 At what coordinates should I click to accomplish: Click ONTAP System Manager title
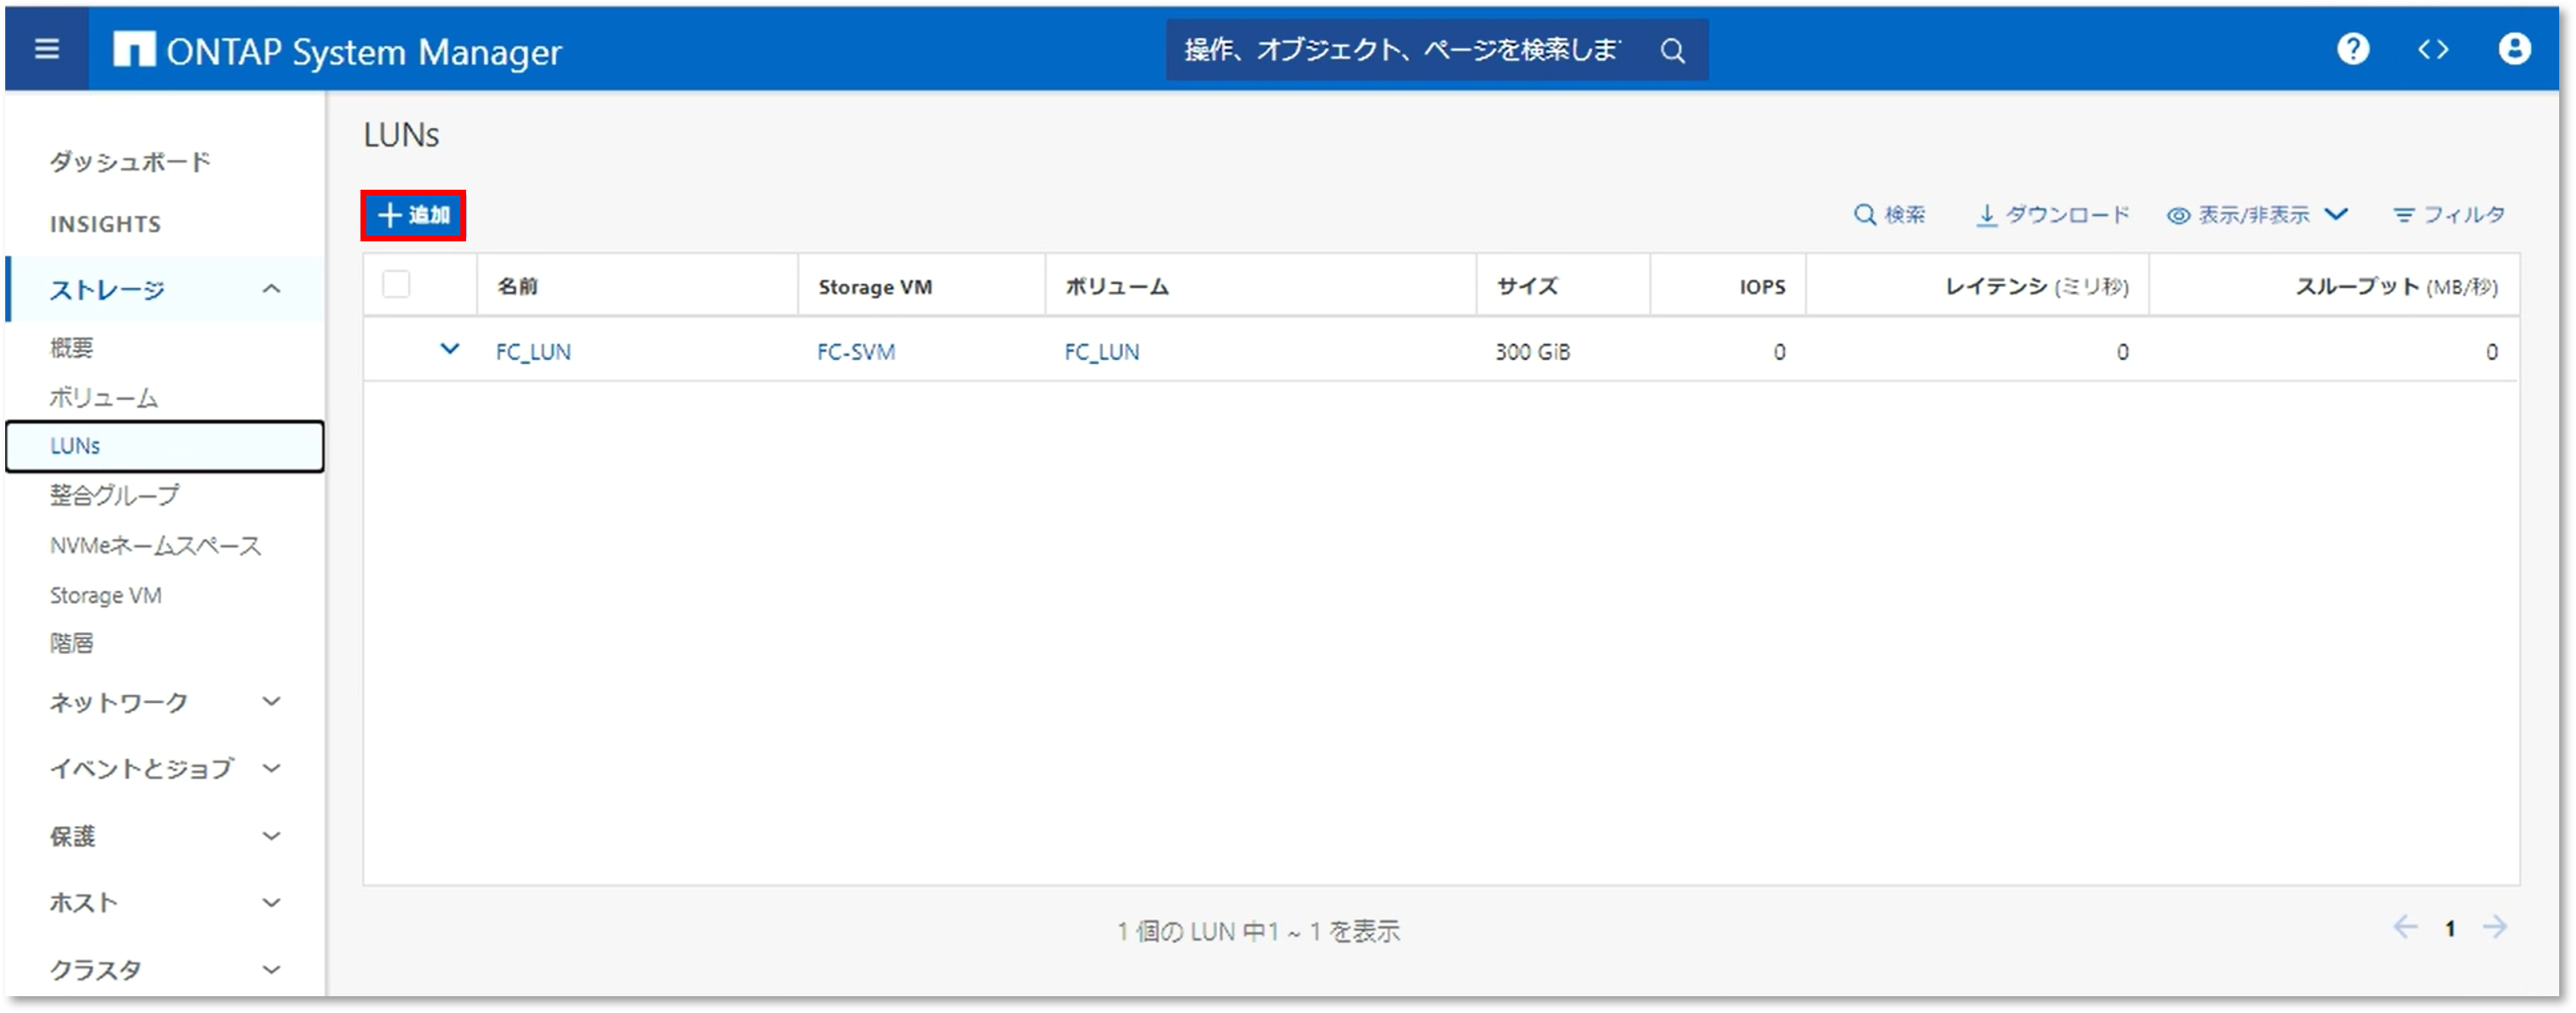(364, 52)
